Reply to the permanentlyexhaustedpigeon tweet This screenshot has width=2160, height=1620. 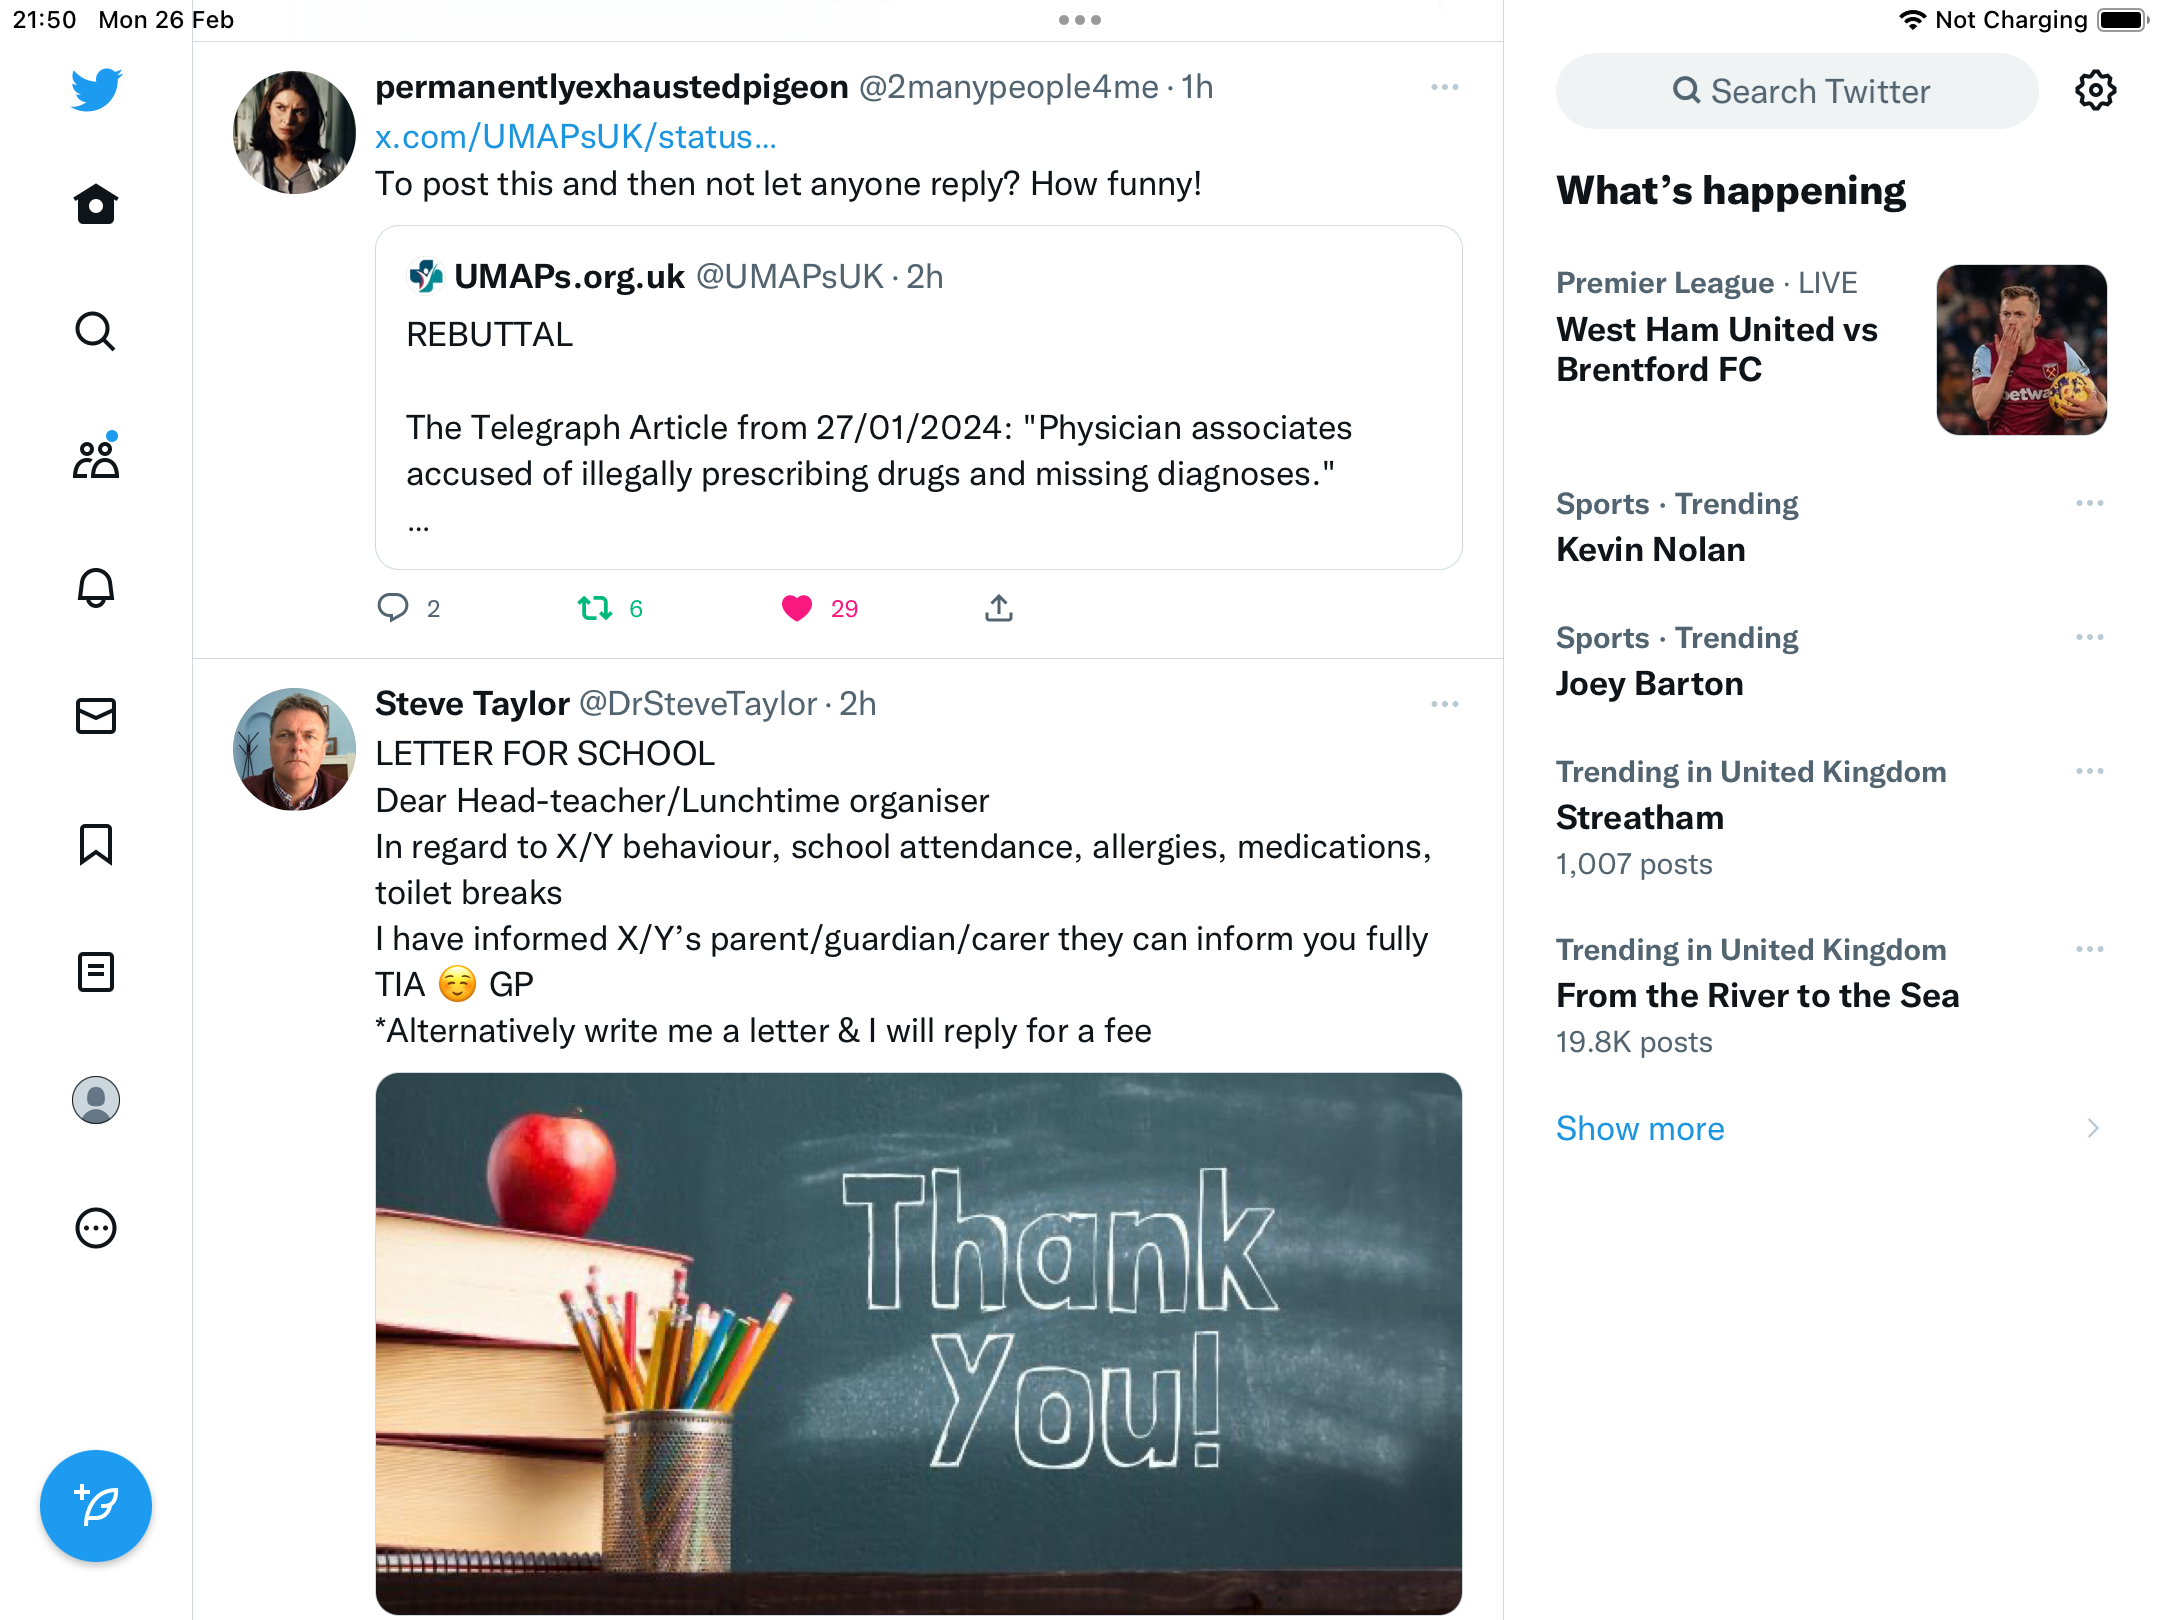tap(393, 608)
